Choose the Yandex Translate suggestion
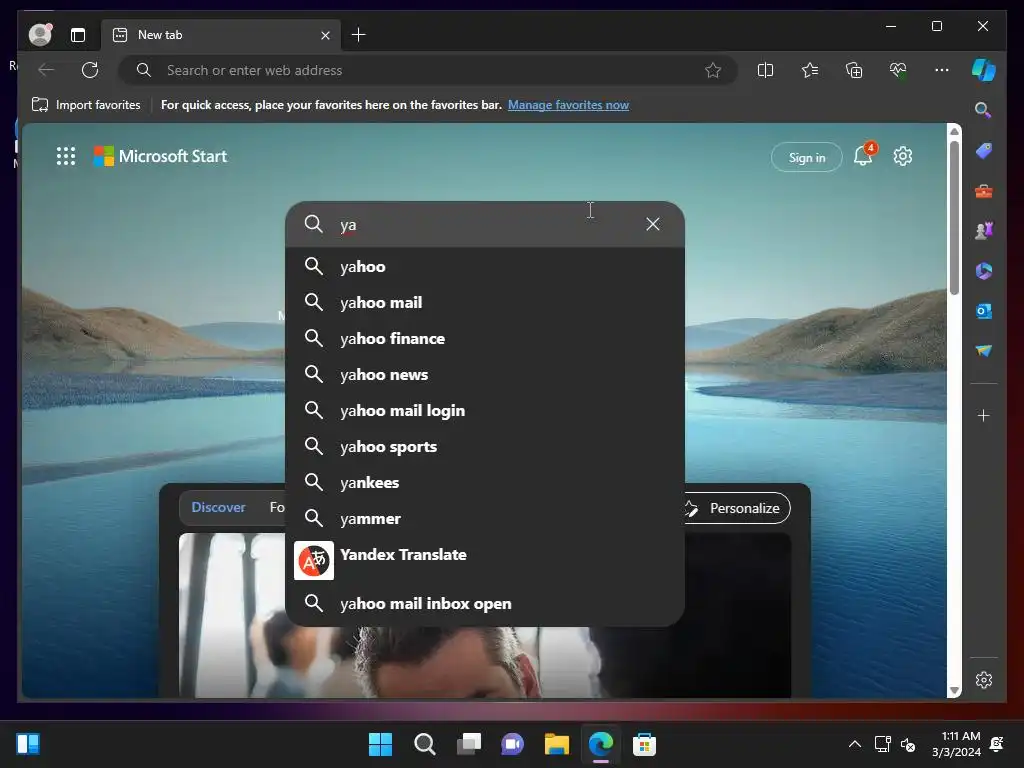The height and width of the screenshot is (768, 1024). pyautogui.click(x=485, y=560)
